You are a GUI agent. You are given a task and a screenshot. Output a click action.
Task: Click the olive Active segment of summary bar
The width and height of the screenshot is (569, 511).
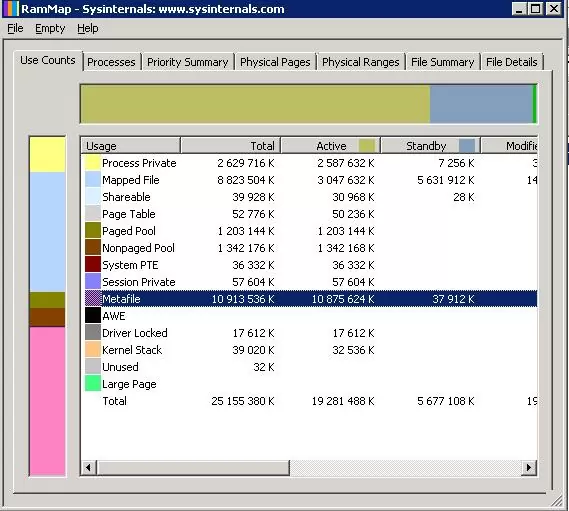tap(255, 104)
